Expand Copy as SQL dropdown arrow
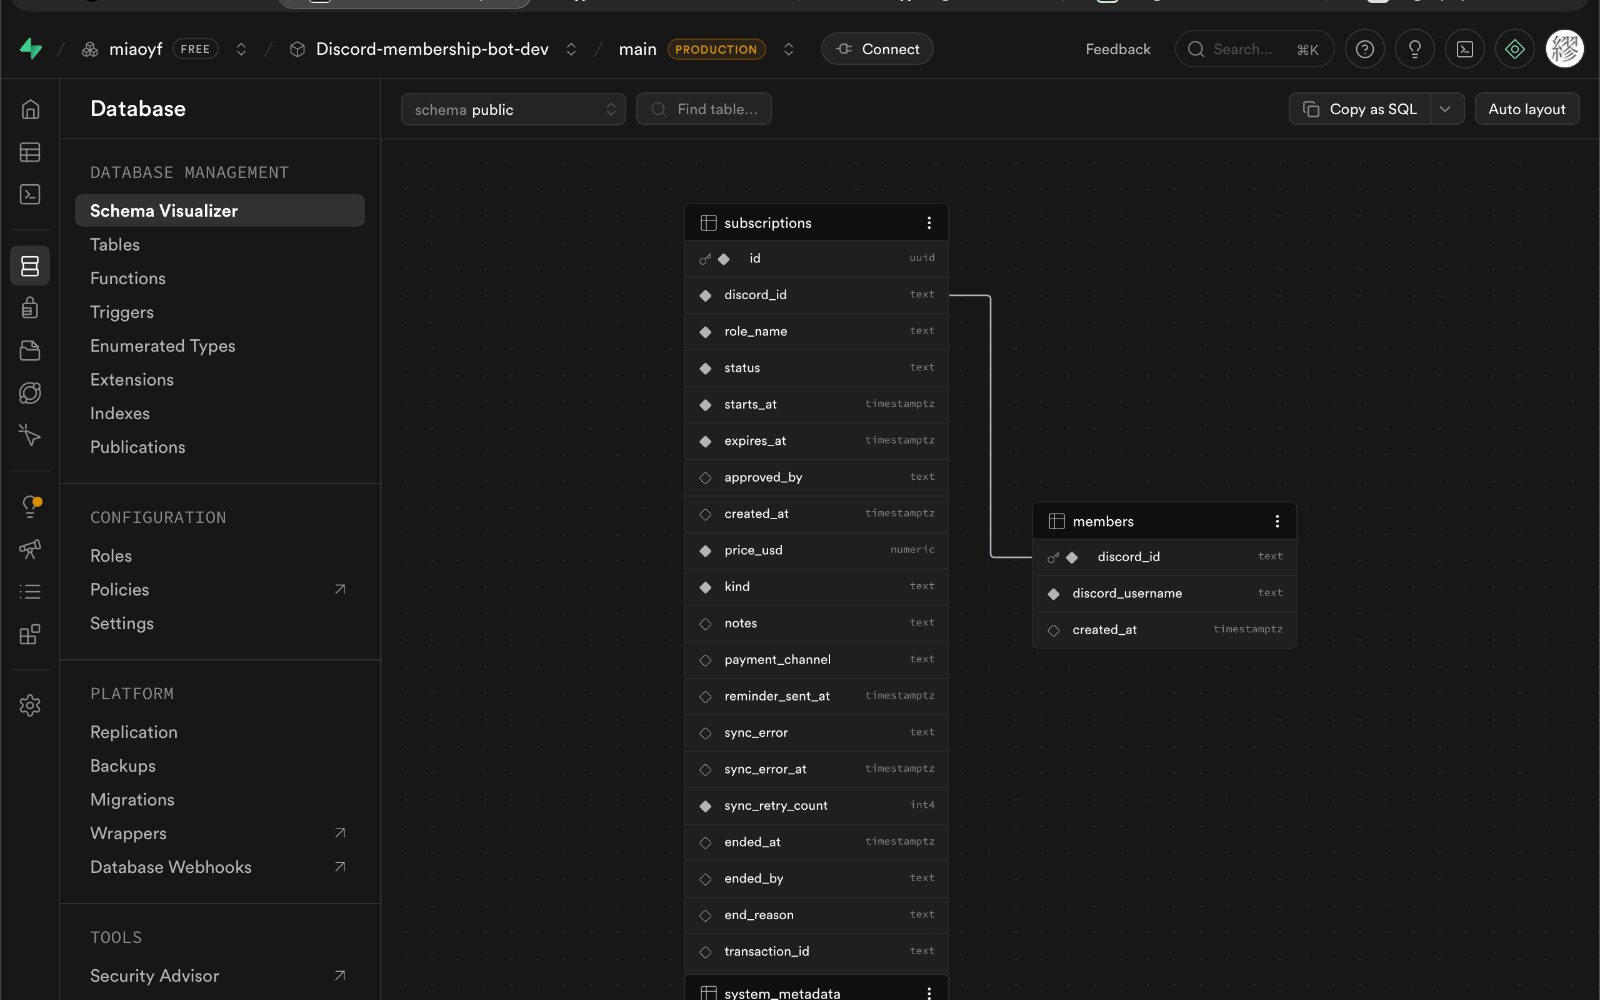The image size is (1600, 1000). tap(1446, 109)
